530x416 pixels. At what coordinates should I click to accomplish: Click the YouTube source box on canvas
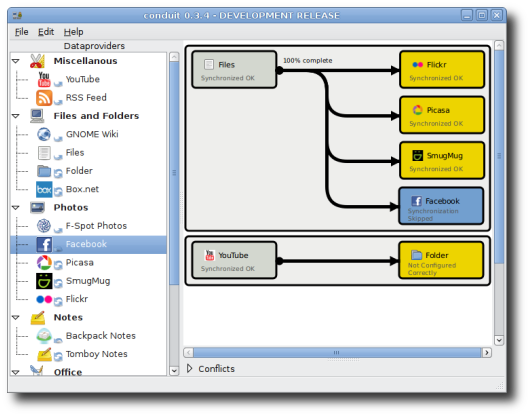pos(234,260)
